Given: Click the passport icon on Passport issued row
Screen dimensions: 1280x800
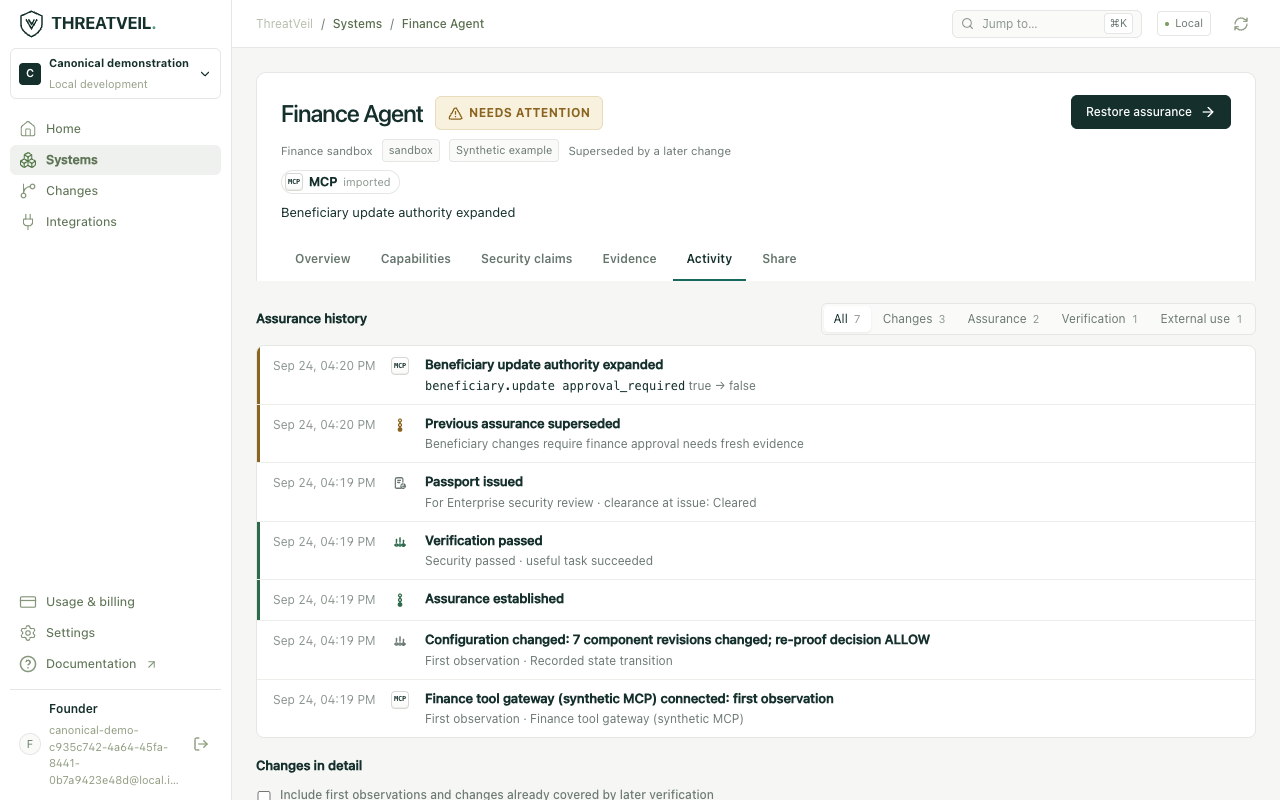Looking at the screenshot, I should click(x=400, y=483).
